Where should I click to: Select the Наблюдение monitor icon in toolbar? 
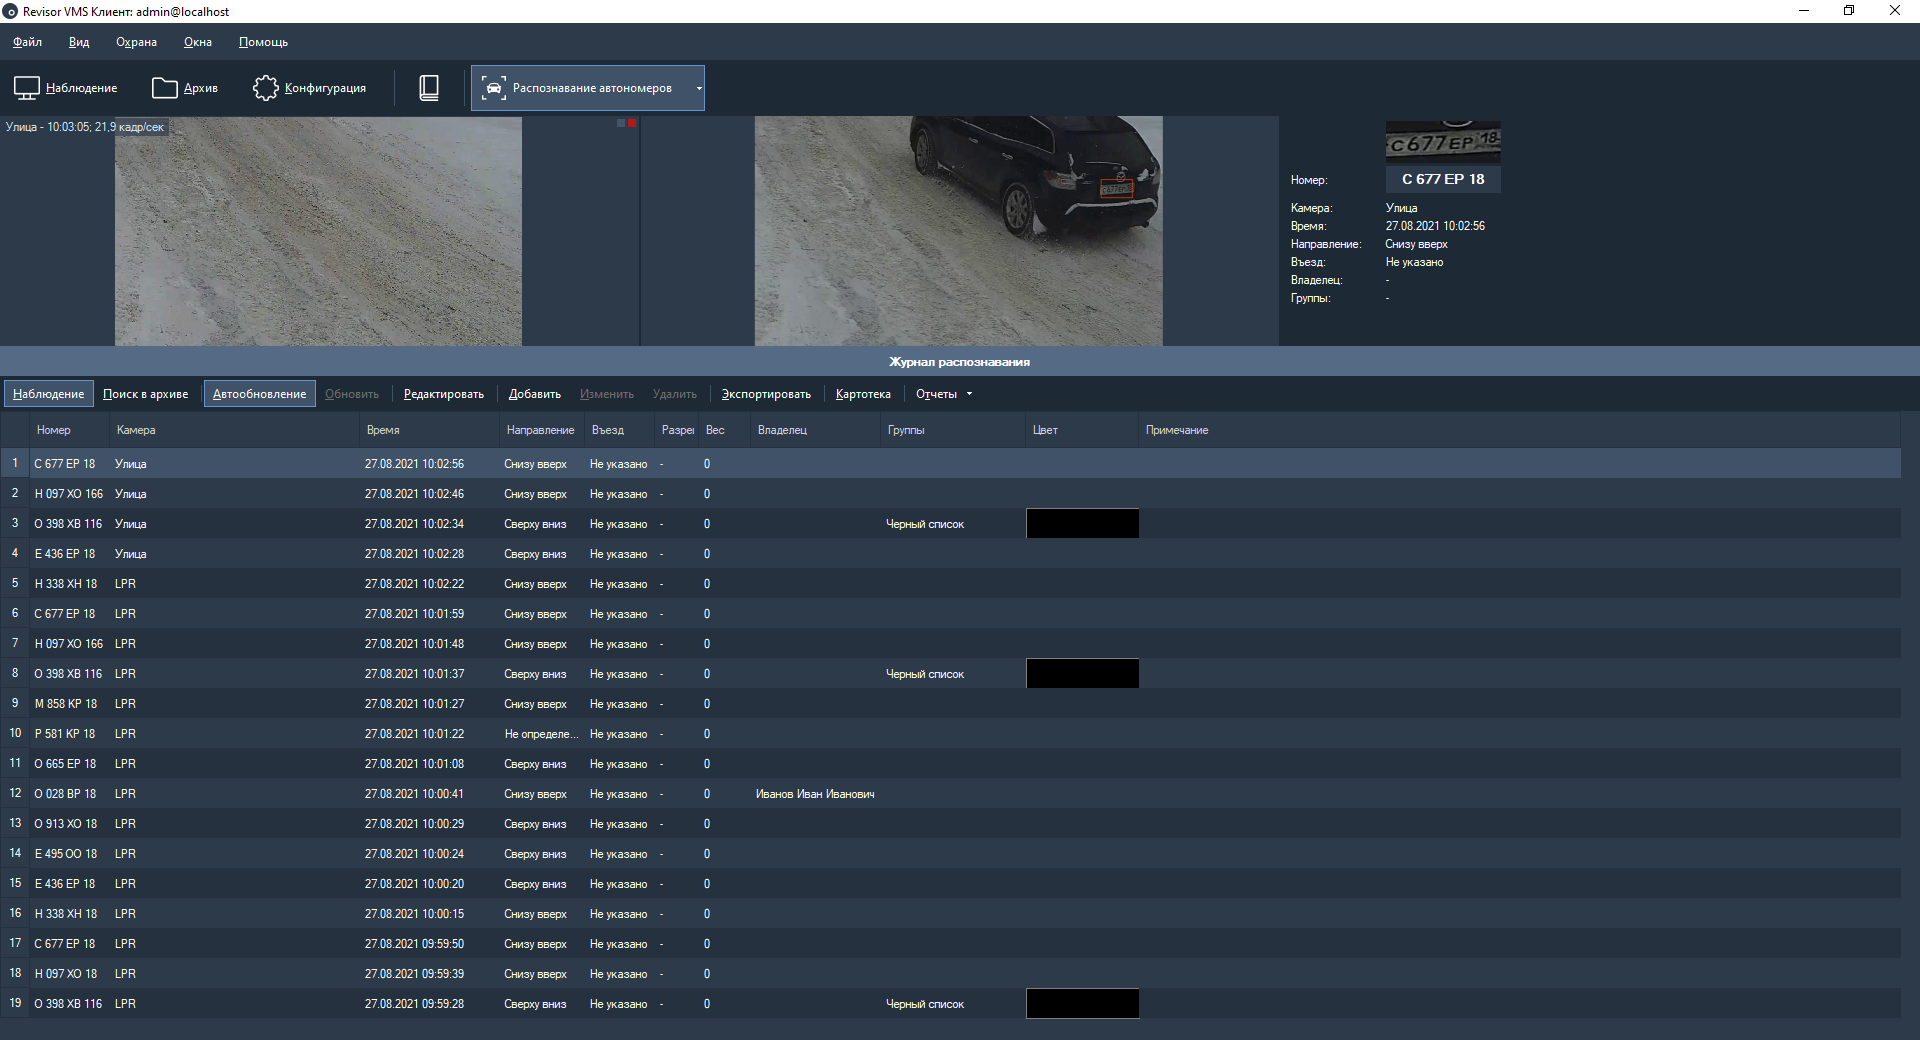pyautogui.click(x=26, y=88)
